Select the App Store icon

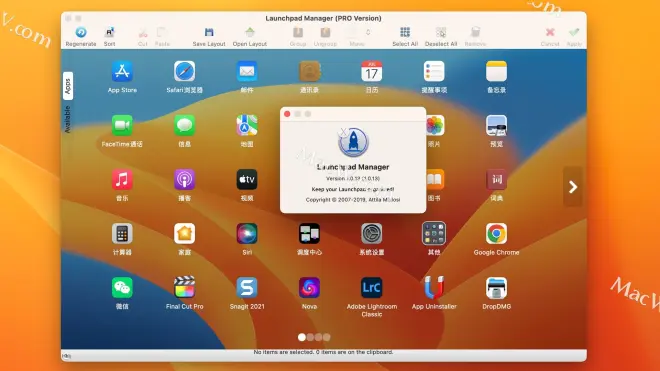122,71
